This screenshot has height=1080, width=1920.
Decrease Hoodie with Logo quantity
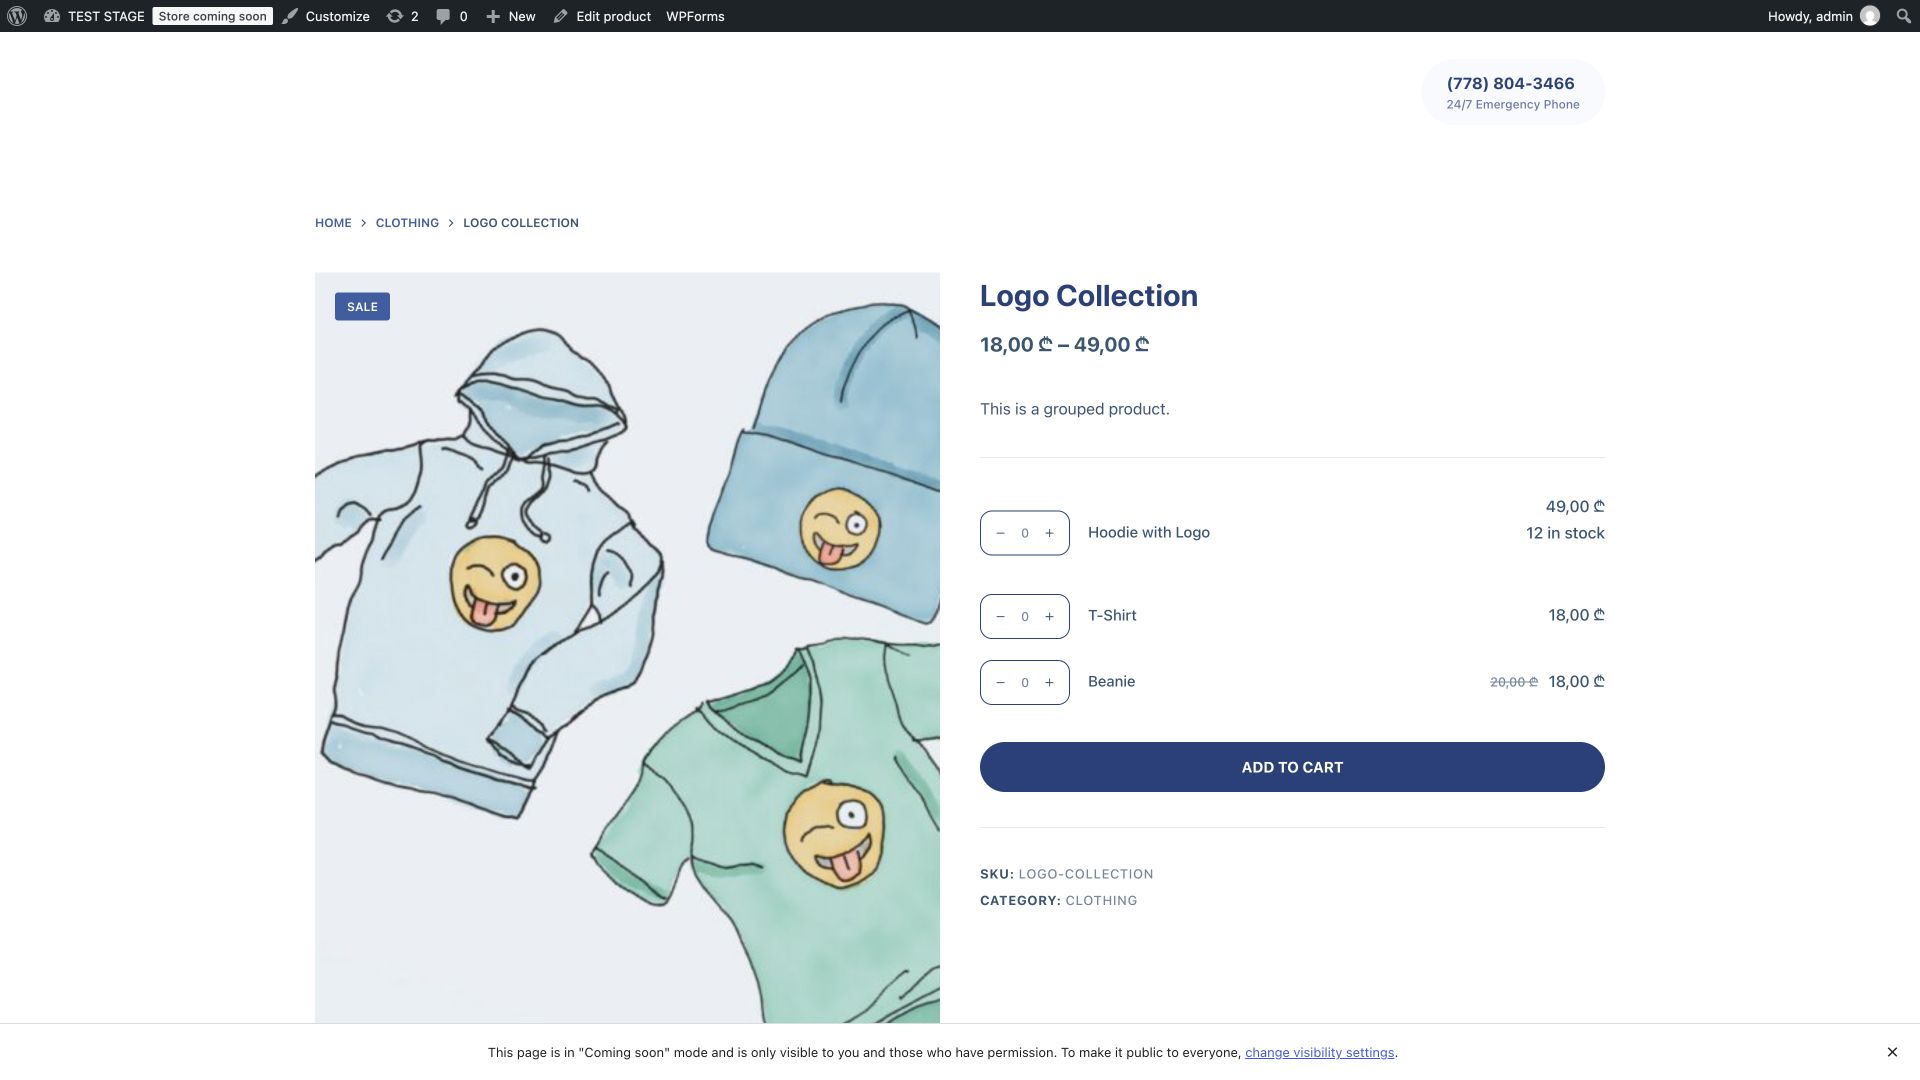1000,533
